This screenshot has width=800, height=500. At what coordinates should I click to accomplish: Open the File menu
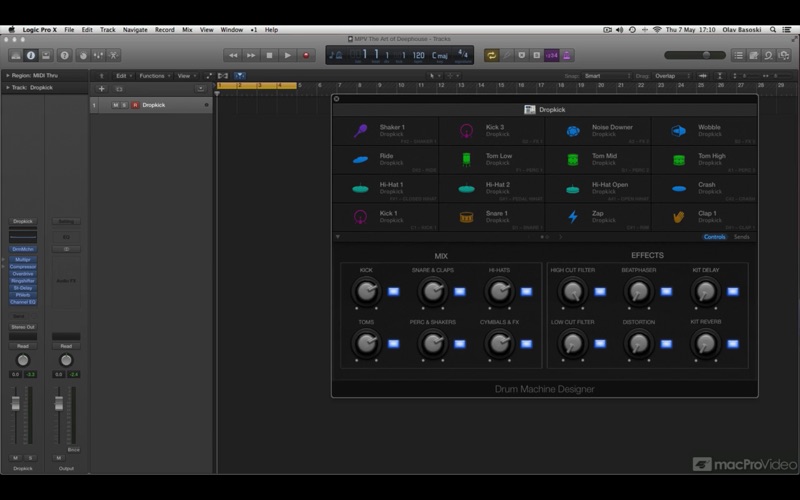(x=69, y=30)
